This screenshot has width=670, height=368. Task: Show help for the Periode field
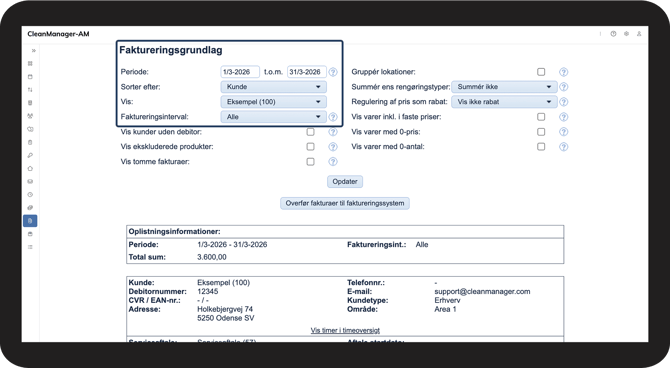click(333, 72)
